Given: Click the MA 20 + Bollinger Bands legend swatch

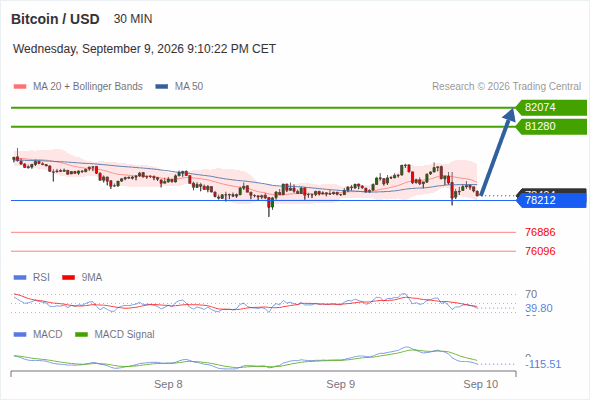Looking at the screenshot, I should pos(20,87).
